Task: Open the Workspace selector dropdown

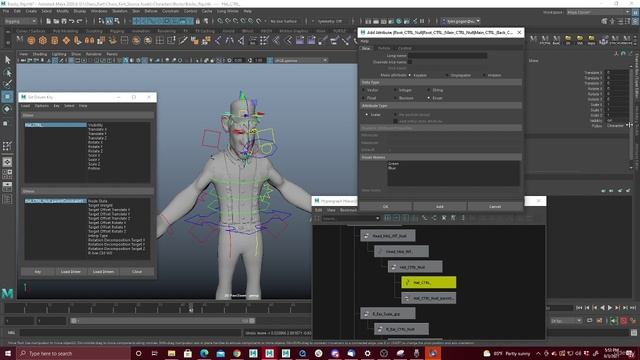Action: click(598, 12)
